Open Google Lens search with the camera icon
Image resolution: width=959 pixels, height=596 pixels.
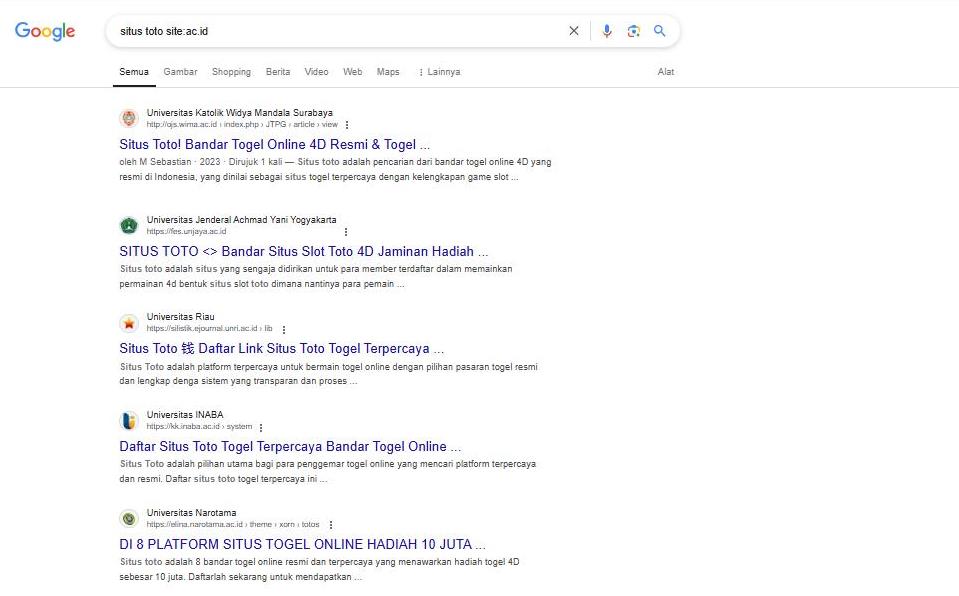[x=633, y=31]
